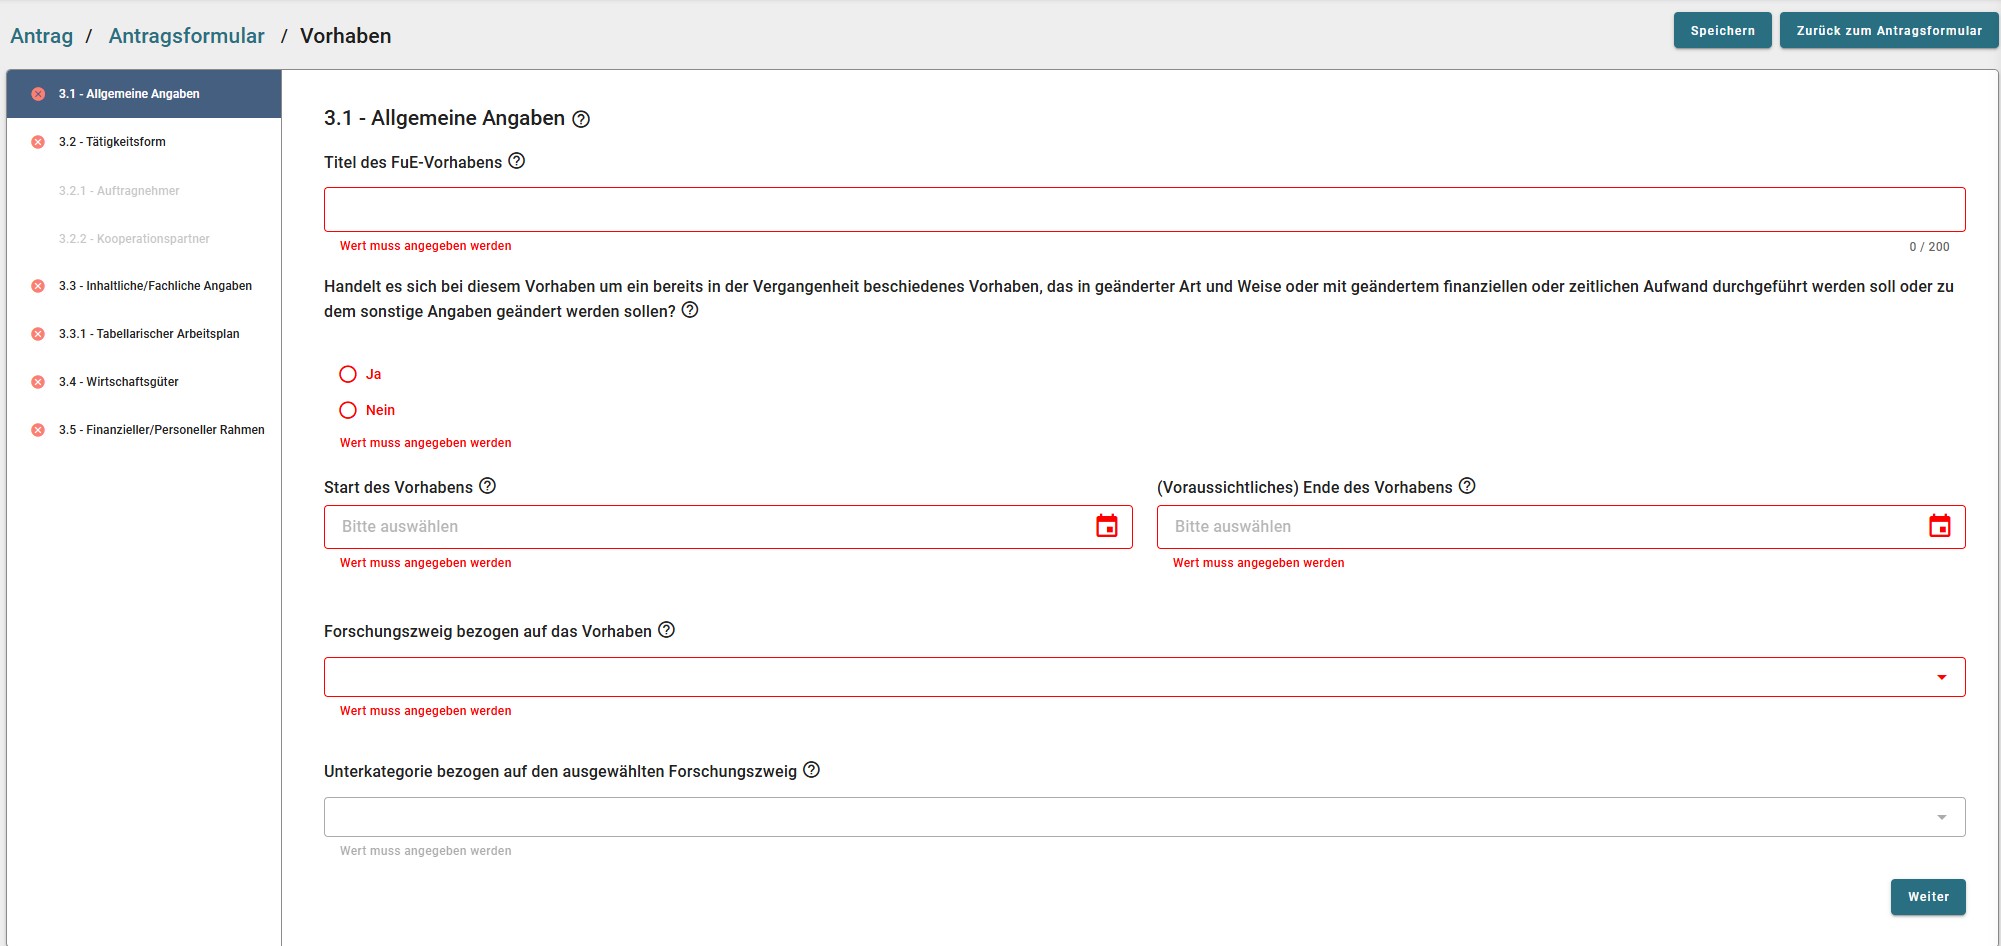The width and height of the screenshot is (2001, 946).
Task: Click error icon beside 3.2 Tätigkeitsform
Action: point(38,142)
